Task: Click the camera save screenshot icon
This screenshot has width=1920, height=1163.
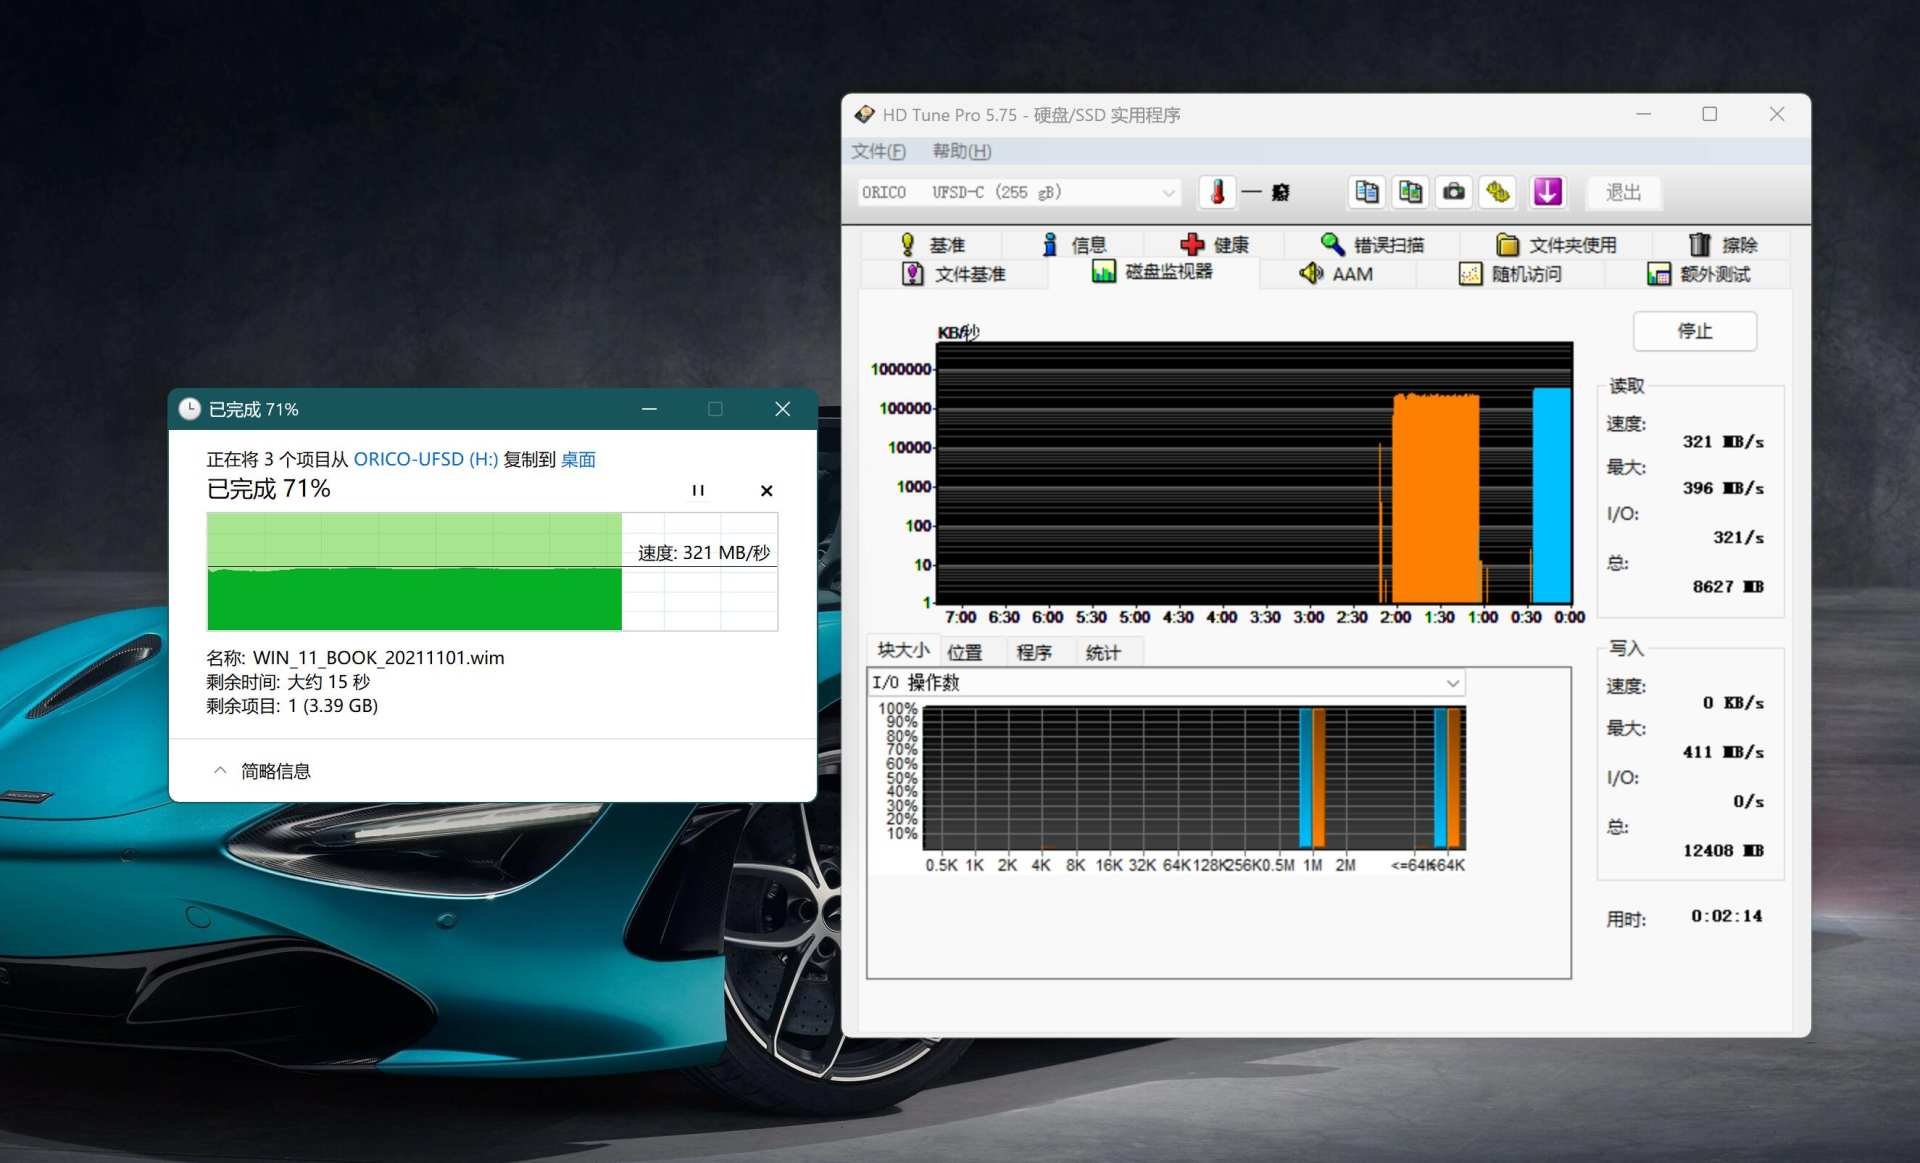Action: pyautogui.click(x=1454, y=192)
